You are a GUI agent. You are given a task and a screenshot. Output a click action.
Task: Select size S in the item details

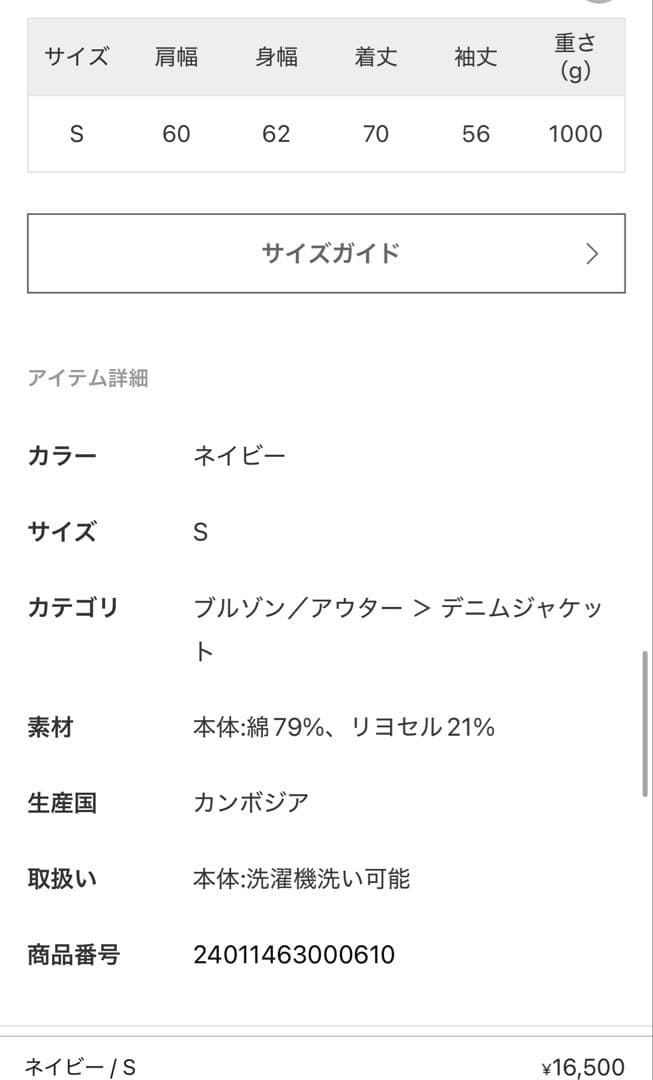coord(200,533)
